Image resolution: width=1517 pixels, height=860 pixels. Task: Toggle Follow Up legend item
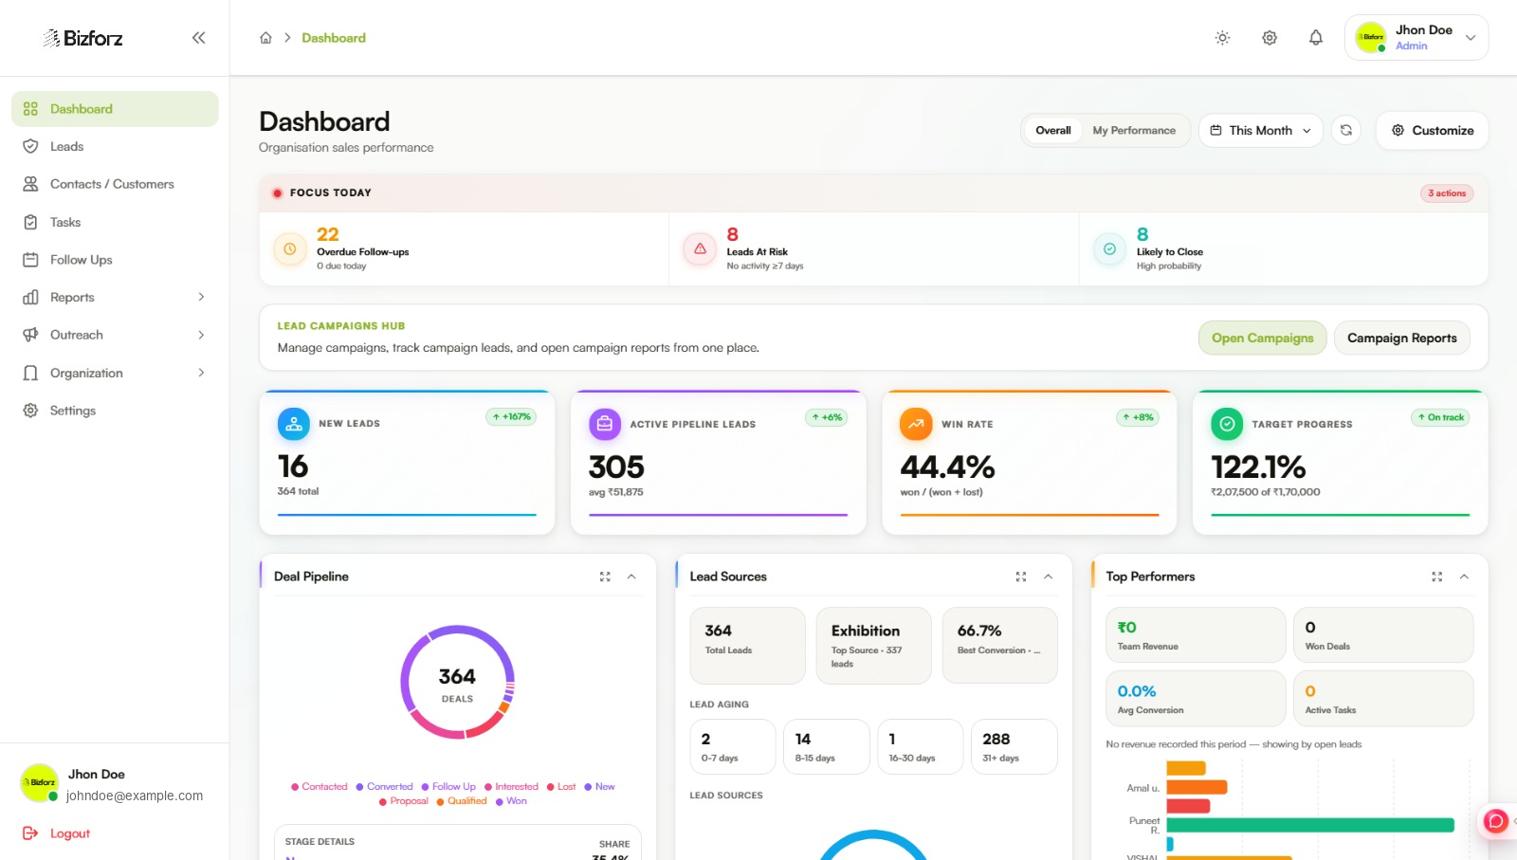448,787
